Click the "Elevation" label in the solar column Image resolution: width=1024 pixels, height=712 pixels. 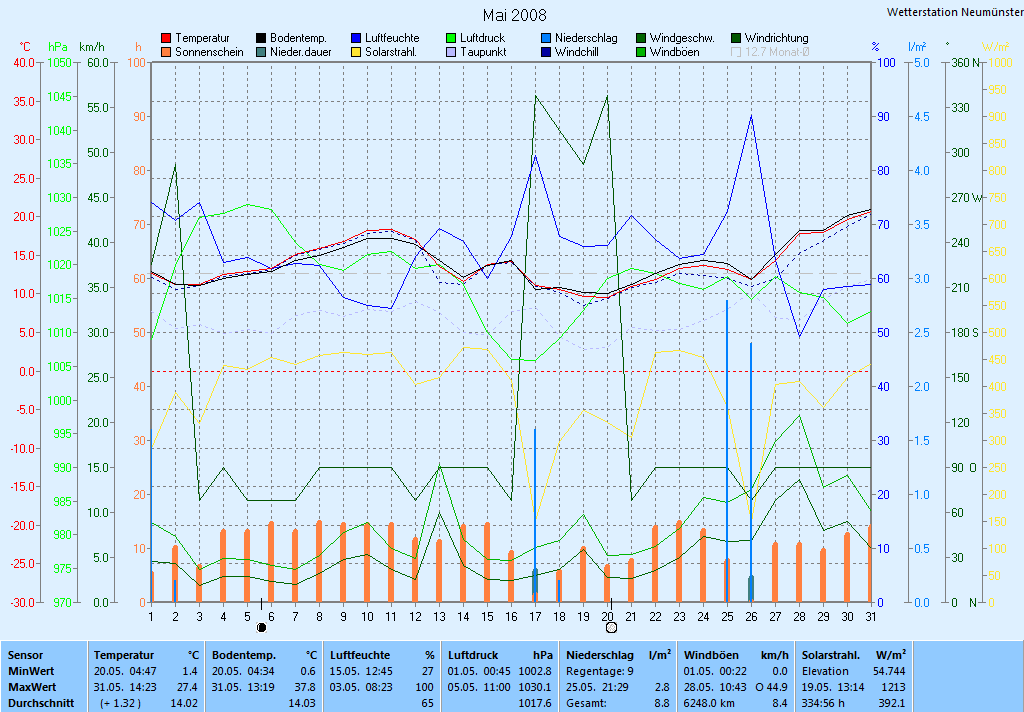[825, 672]
